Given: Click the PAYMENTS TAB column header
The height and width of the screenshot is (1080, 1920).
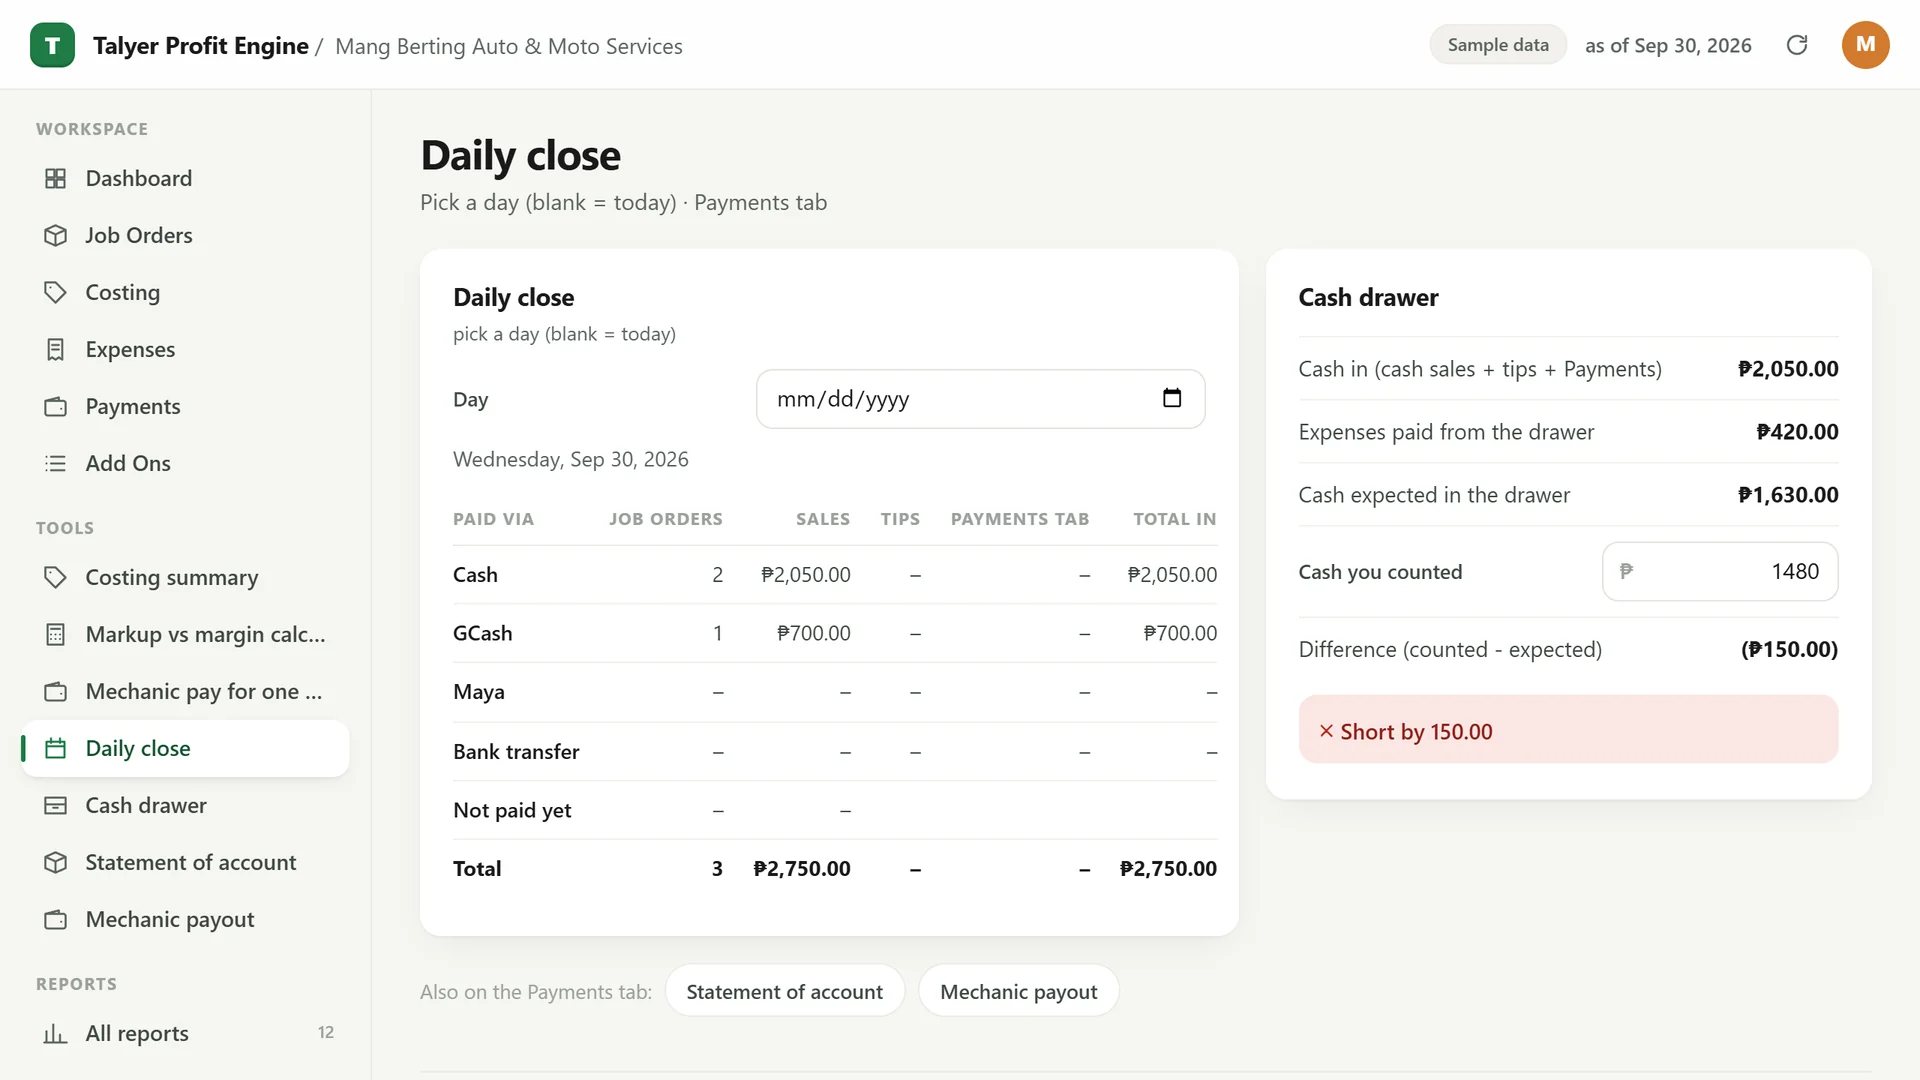Looking at the screenshot, I should coord(1019,519).
